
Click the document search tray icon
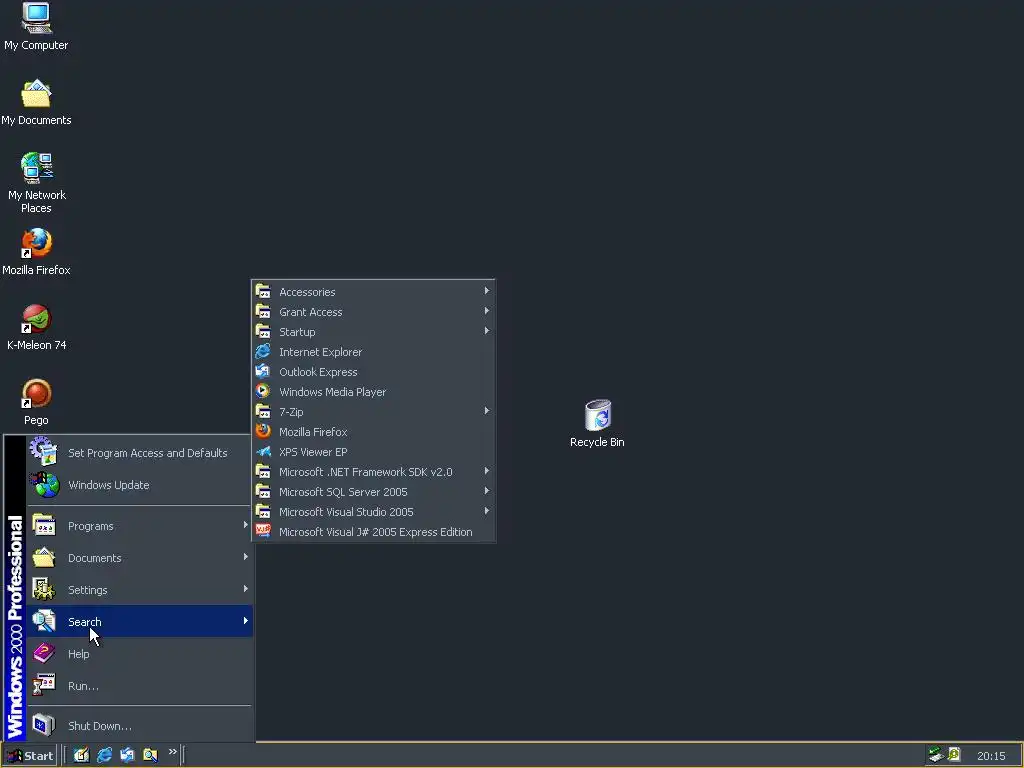pyautogui.click(x=954, y=755)
